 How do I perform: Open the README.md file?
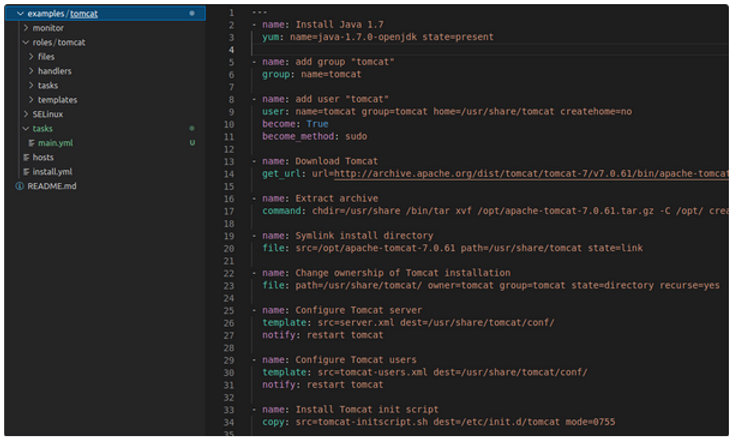point(52,186)
